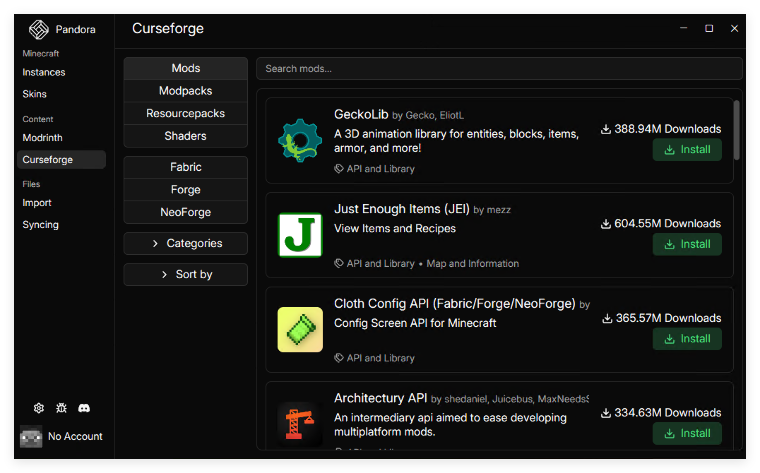Open the Architectury API title

click(380, 398)
